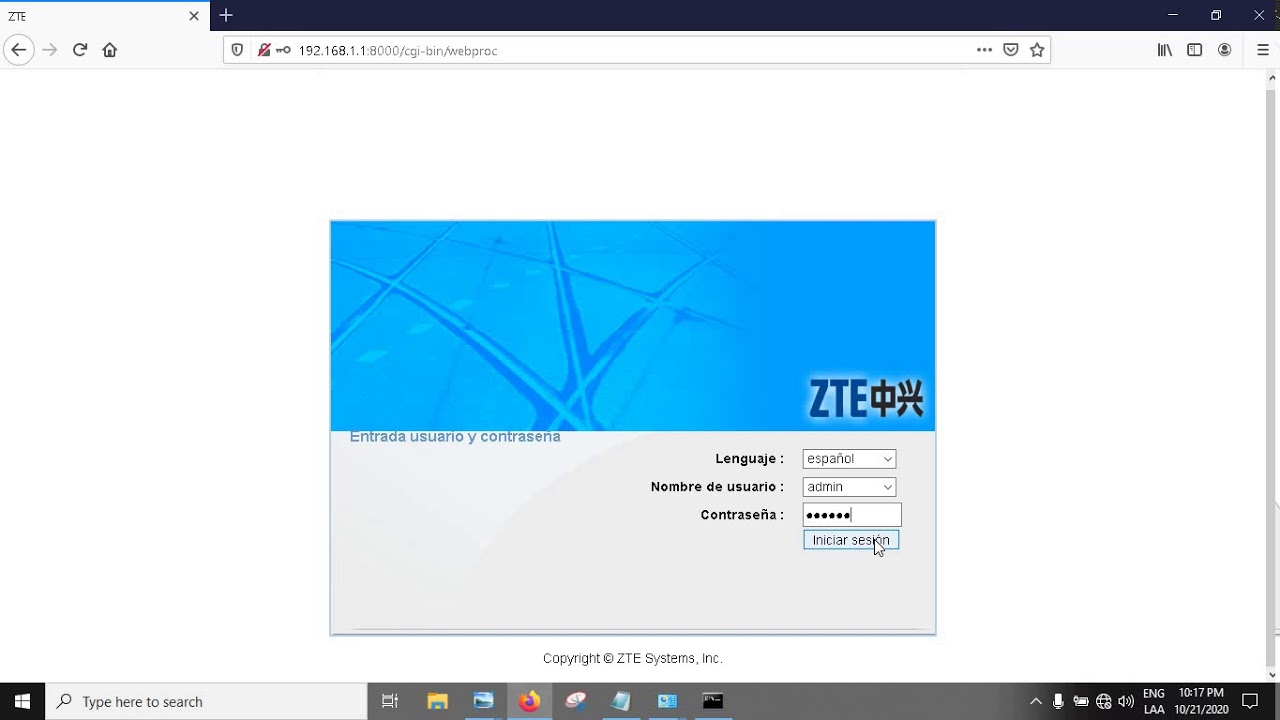Show the sidebars icon
Viewport: 1280px width, 720px height.
(x=1194, y=50)
